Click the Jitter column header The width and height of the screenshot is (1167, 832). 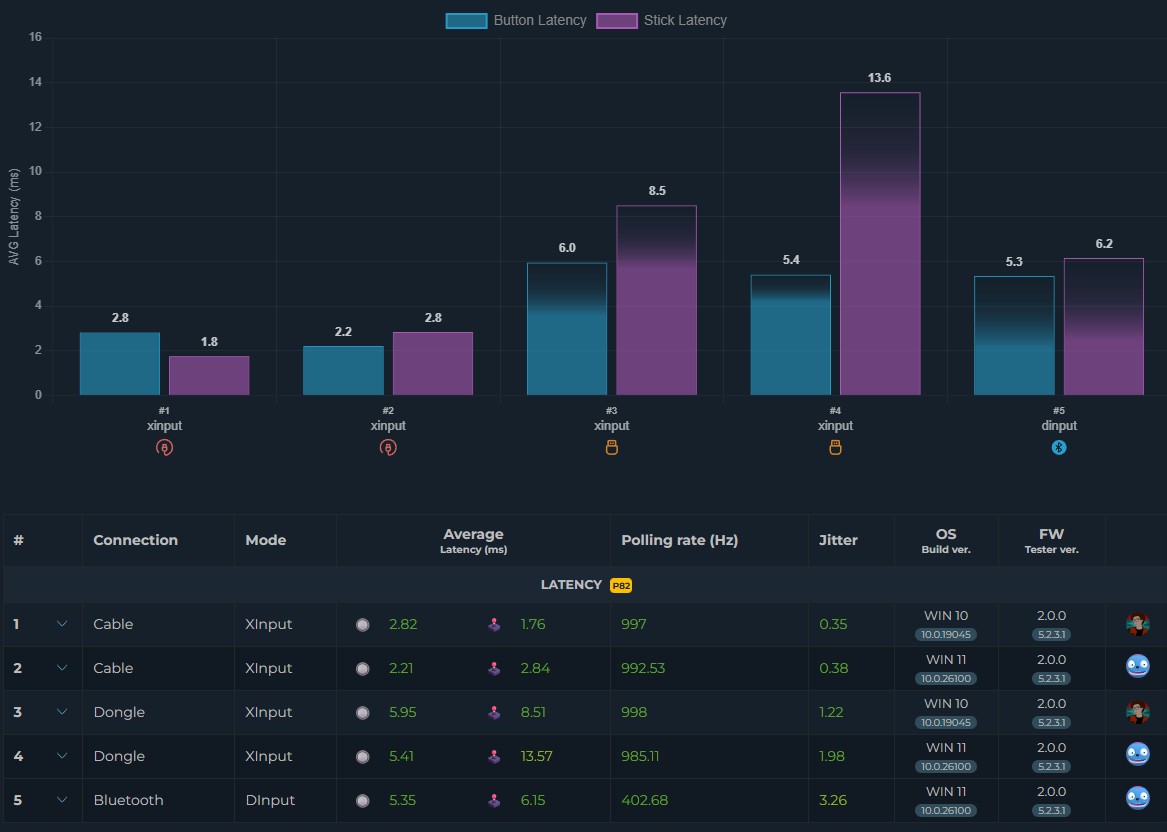(838, 540)
